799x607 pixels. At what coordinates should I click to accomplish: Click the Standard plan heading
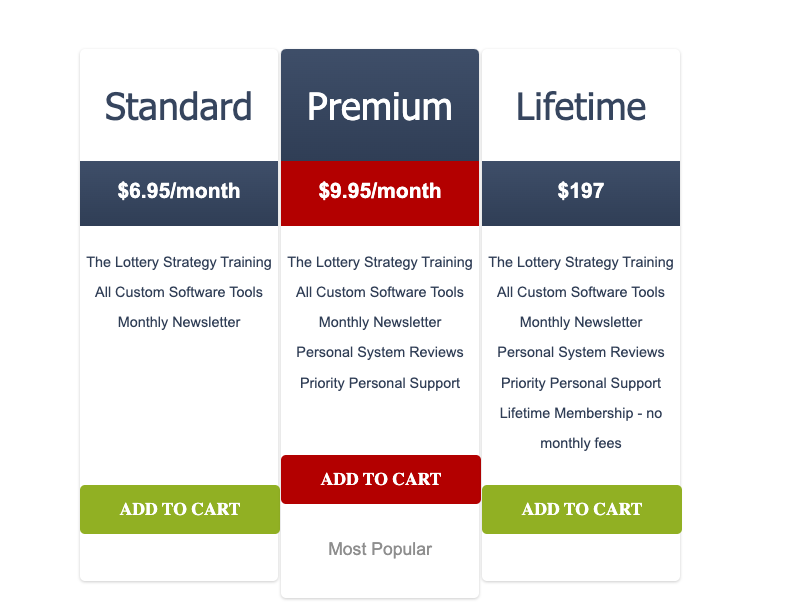tap(179, 106)
